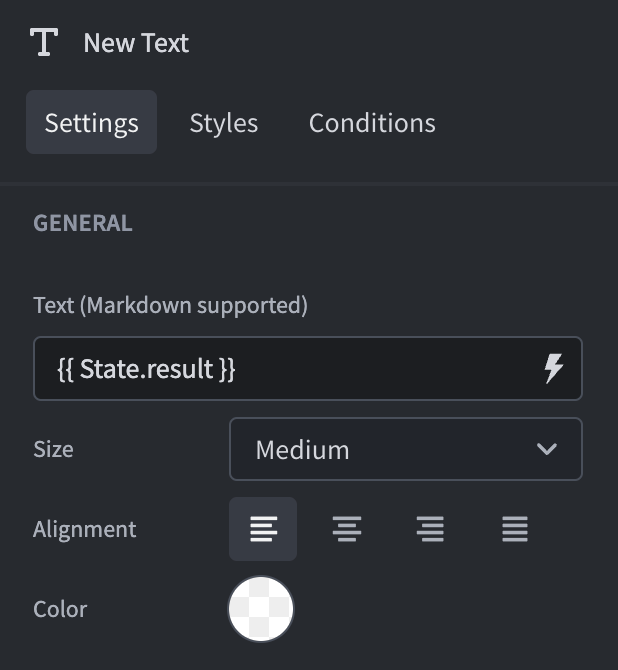Click the Alignment setting label
Viewport: 618px width, 670px height.
pyautogui.click(x=85, y=529)
